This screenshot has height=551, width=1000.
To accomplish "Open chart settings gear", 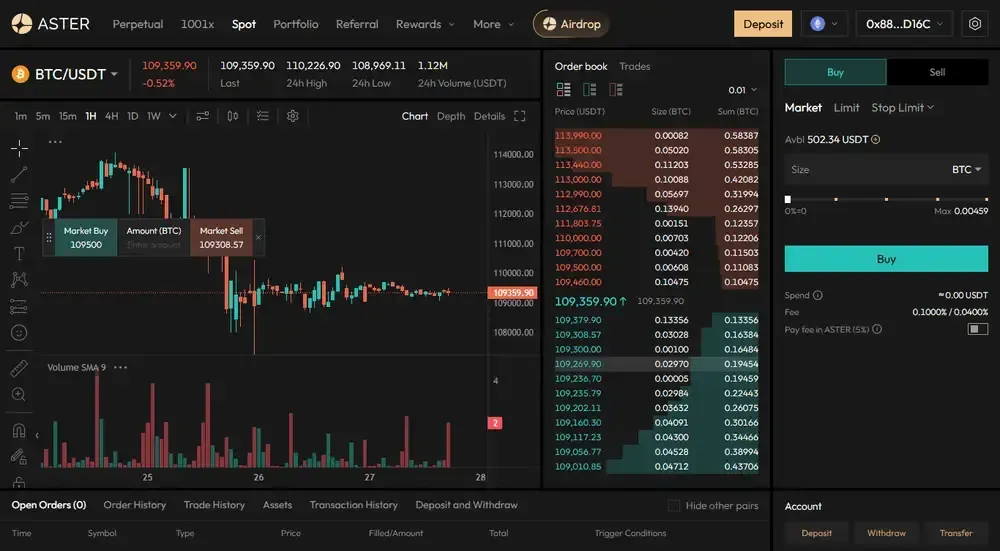I will point(293,116).
